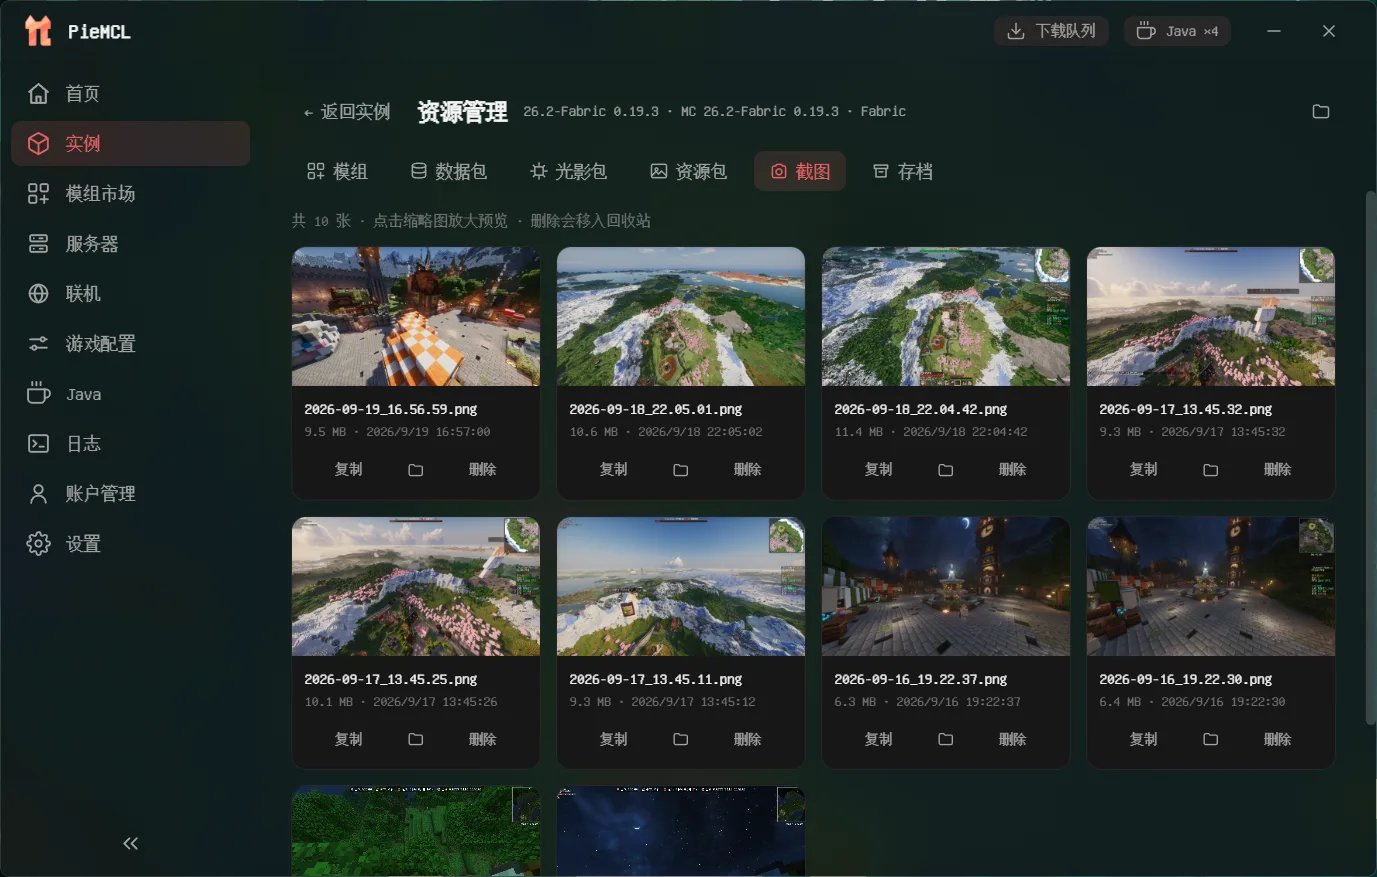Select the 截图 screenshots tab

(x=800, y=171)
